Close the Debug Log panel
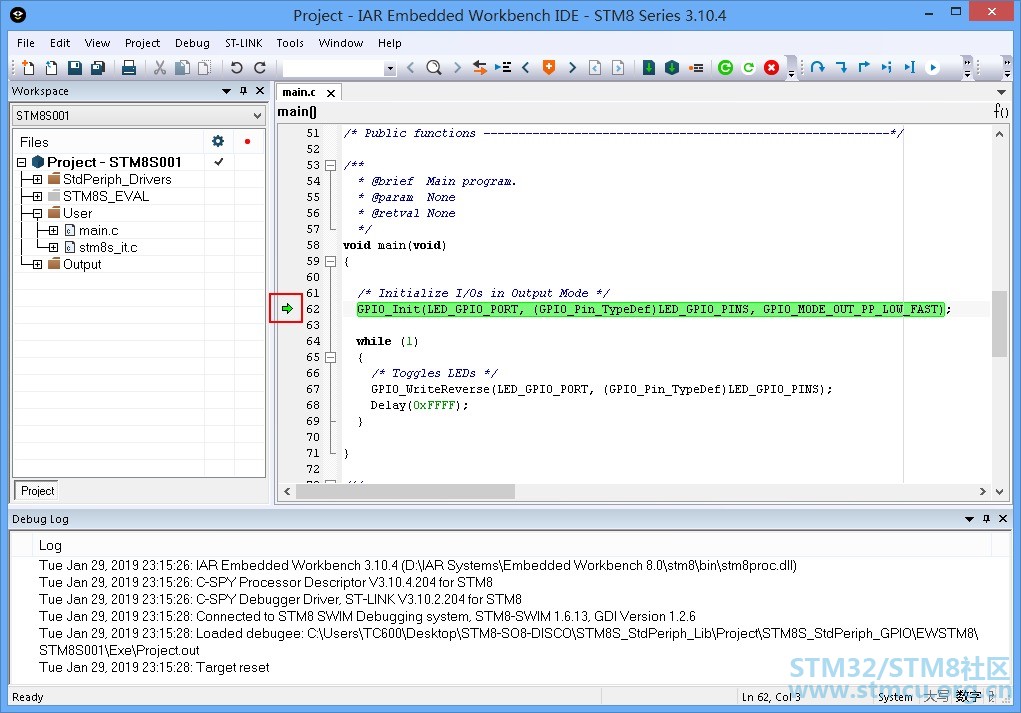 (x=1003, y=519)
